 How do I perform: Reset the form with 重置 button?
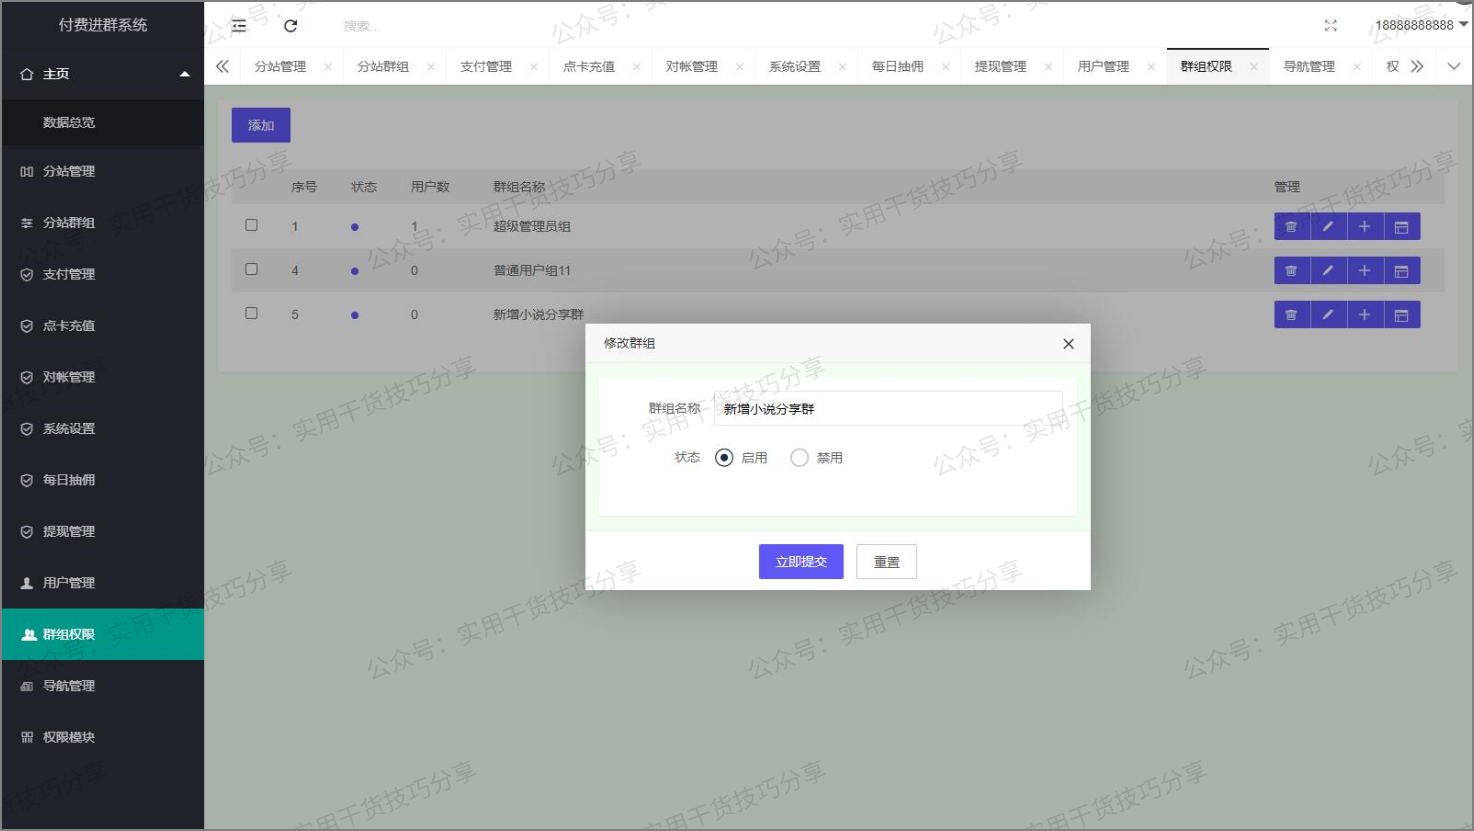click(x=886, y=561)
